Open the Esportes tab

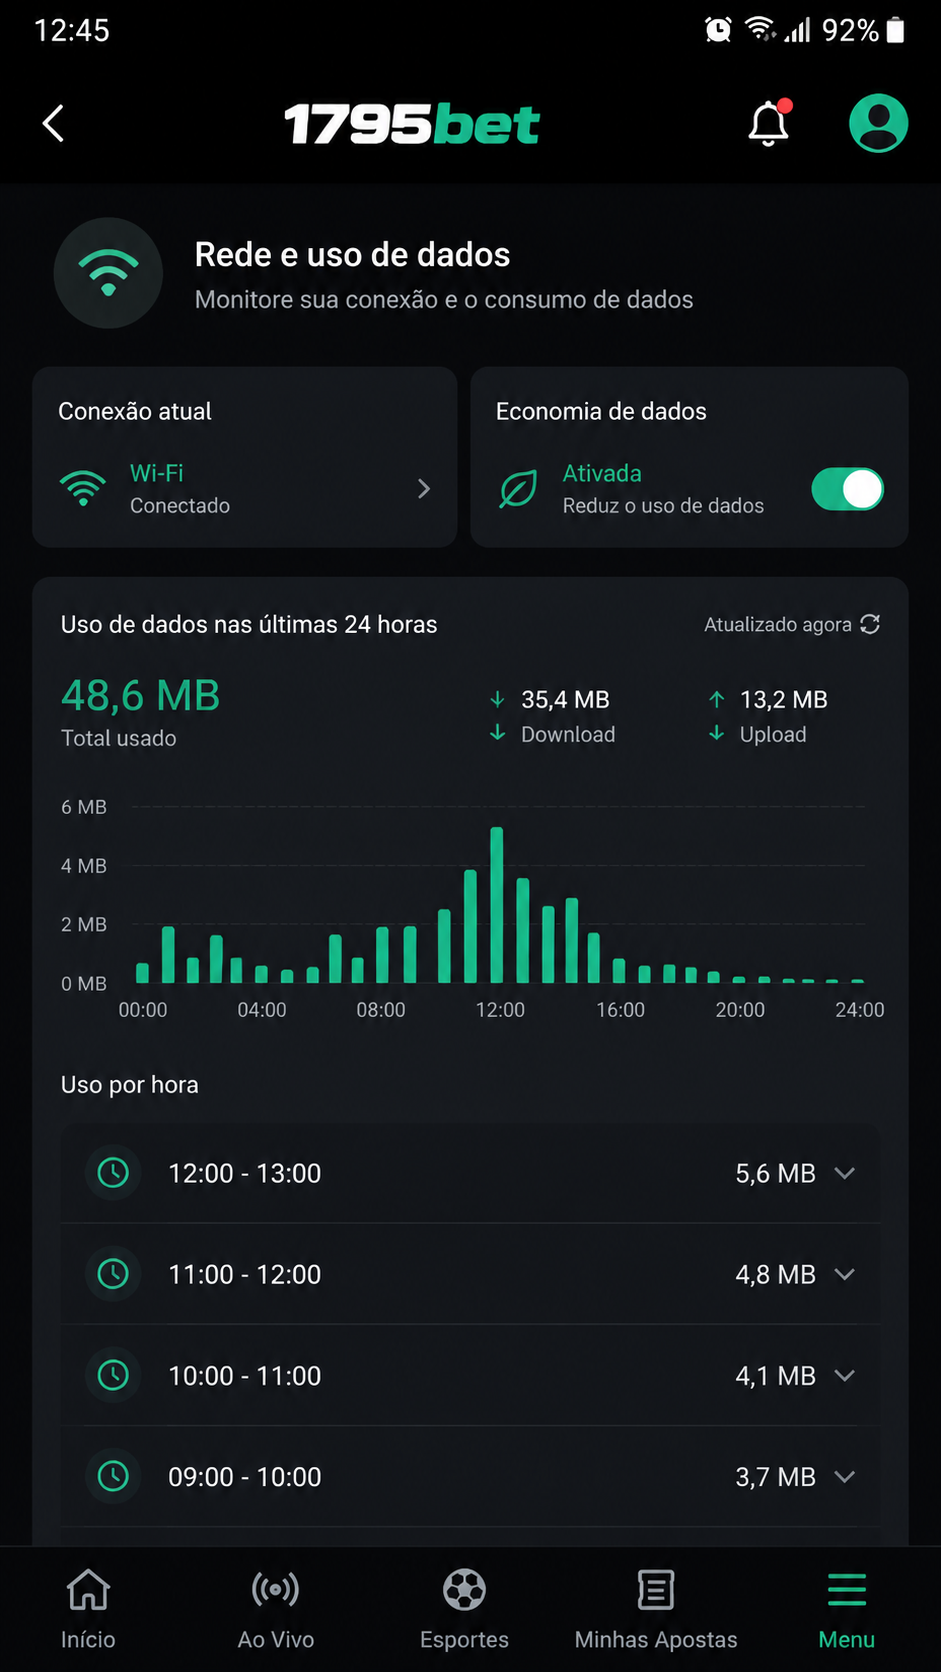(464, 1609)
